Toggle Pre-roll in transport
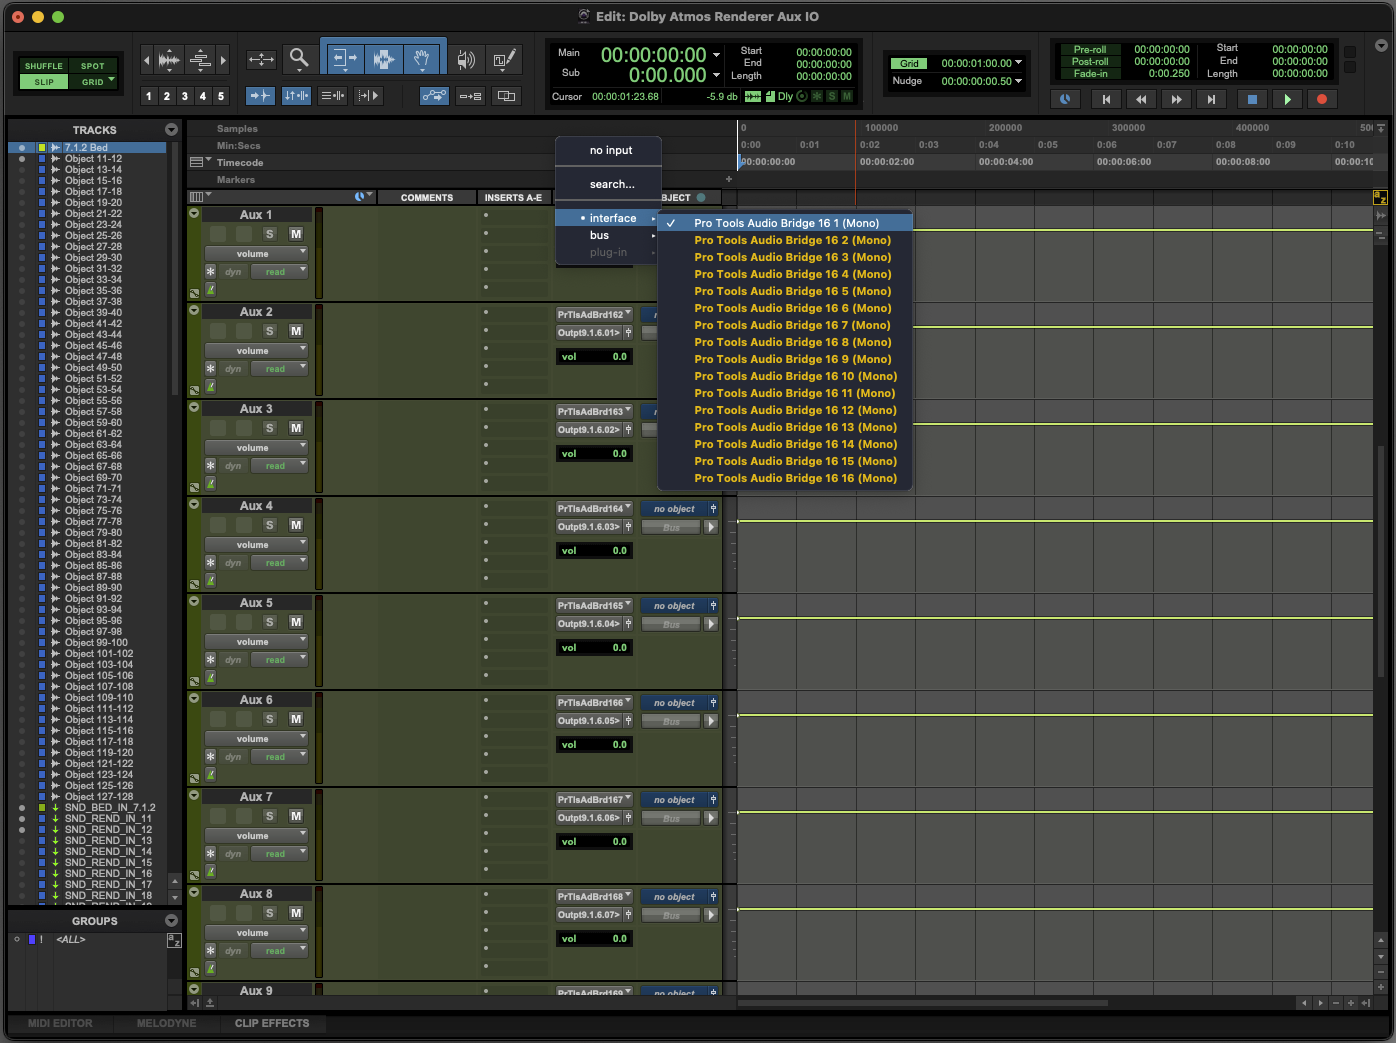1396x1043 pixels. (1090, 49)
